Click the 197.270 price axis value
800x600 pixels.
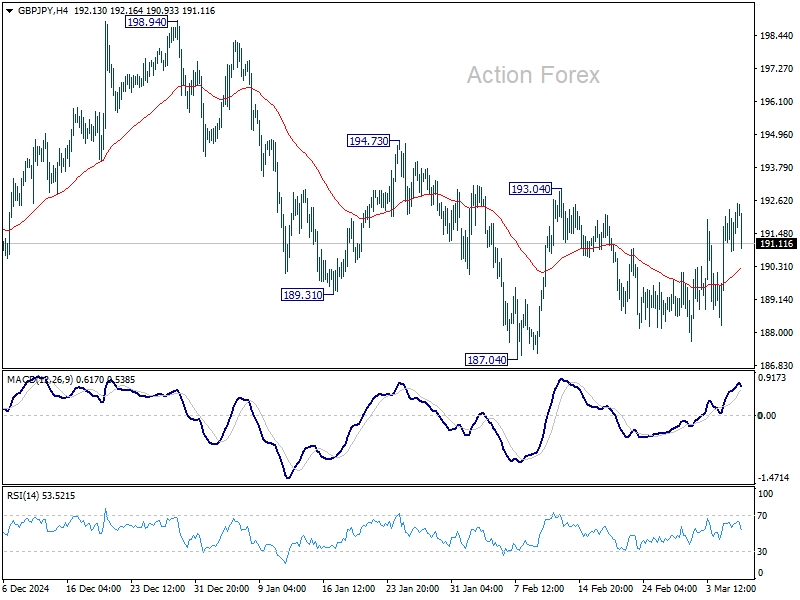777,68
